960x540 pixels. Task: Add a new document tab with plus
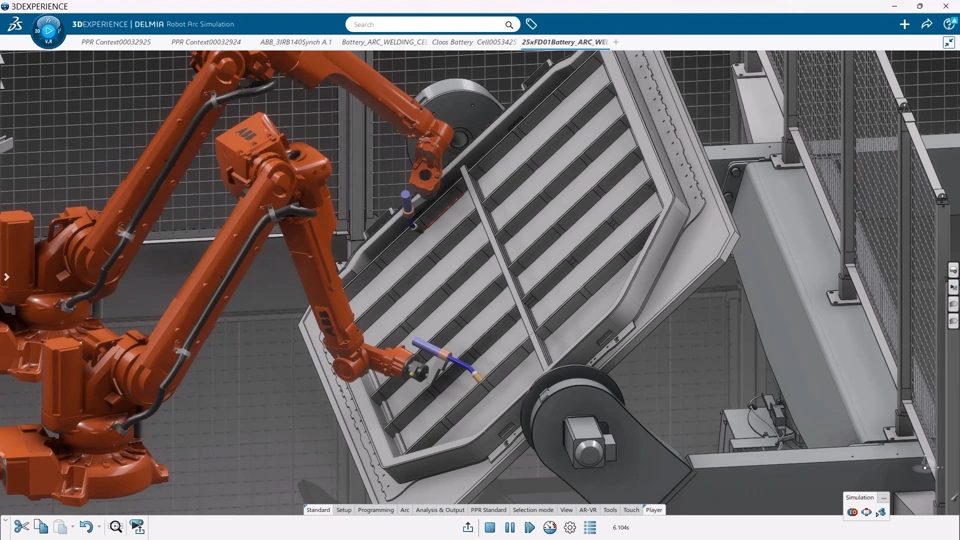click(616, 42)
